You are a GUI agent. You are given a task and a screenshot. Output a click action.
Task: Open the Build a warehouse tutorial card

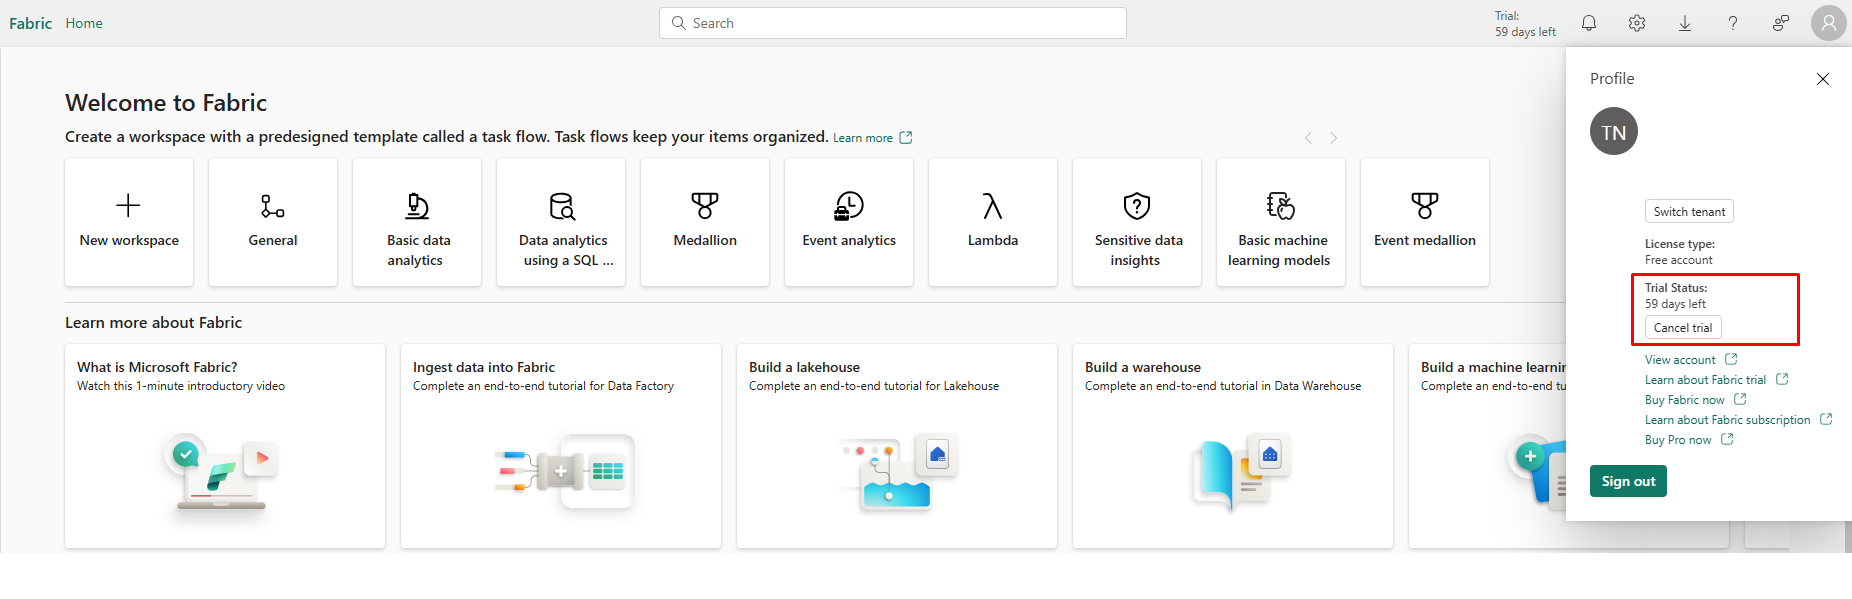[x=1233, y=446]
